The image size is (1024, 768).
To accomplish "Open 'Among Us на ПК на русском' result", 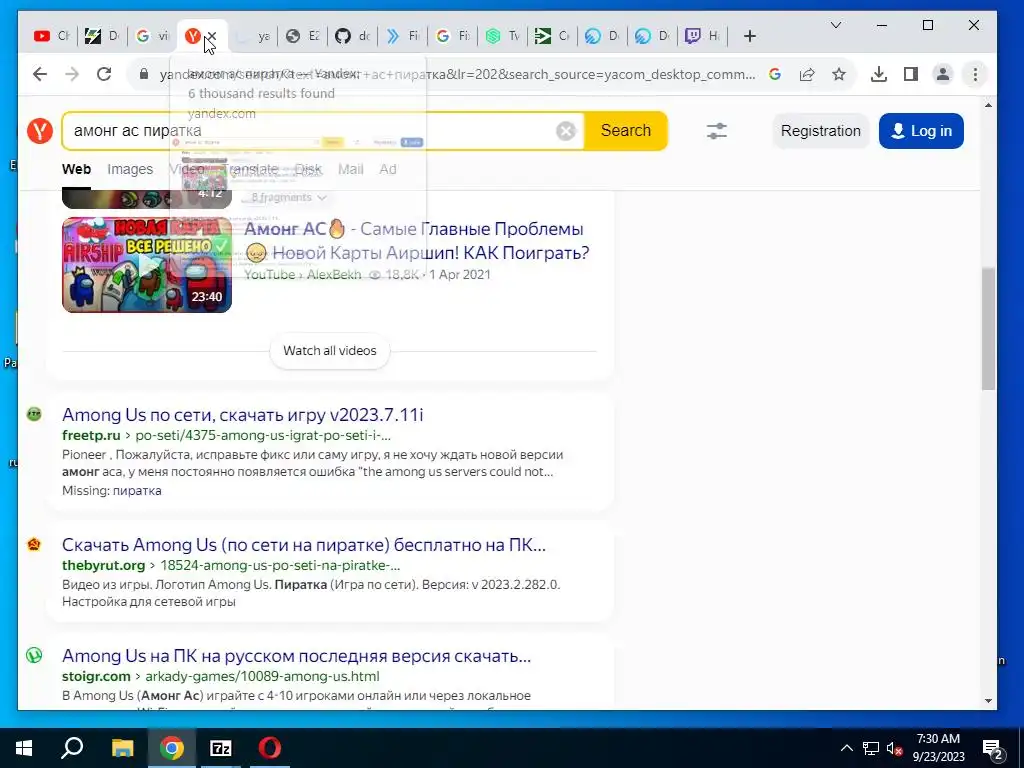I will (296, 656).
